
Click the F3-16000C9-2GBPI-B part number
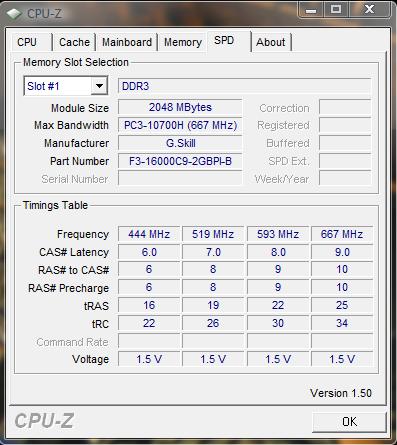coord(180,161)
